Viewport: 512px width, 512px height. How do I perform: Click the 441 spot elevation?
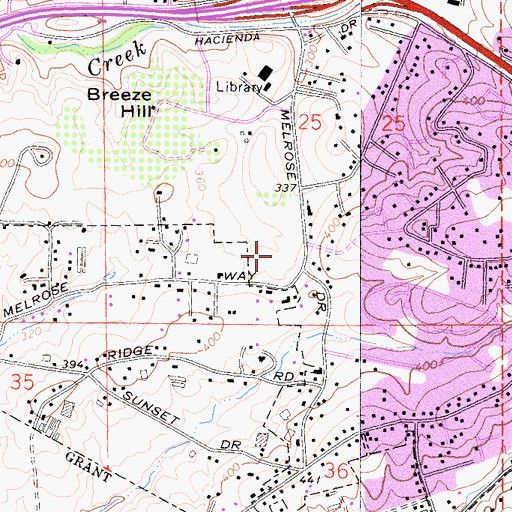pos(310,480)
